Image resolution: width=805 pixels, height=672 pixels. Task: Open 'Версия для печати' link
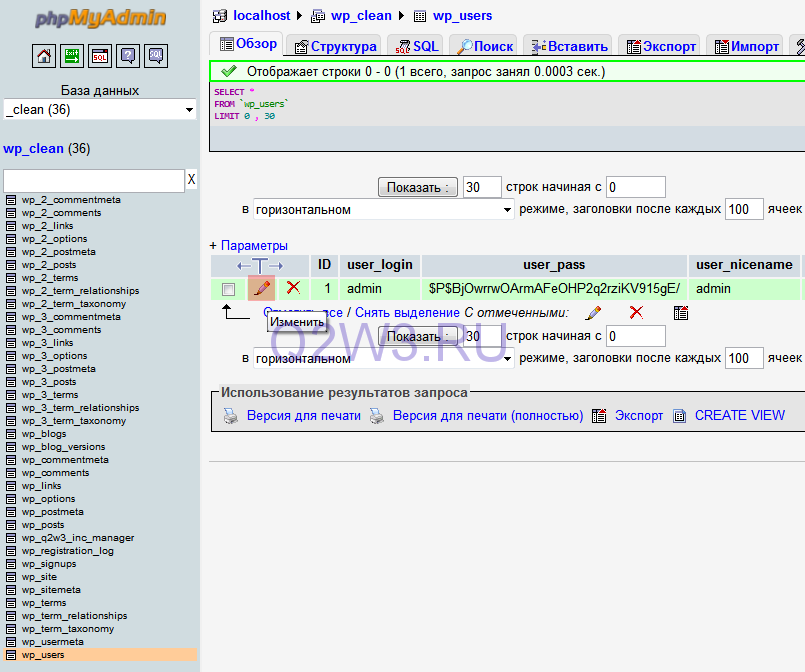pyautogui.click(x=304, y=415)
